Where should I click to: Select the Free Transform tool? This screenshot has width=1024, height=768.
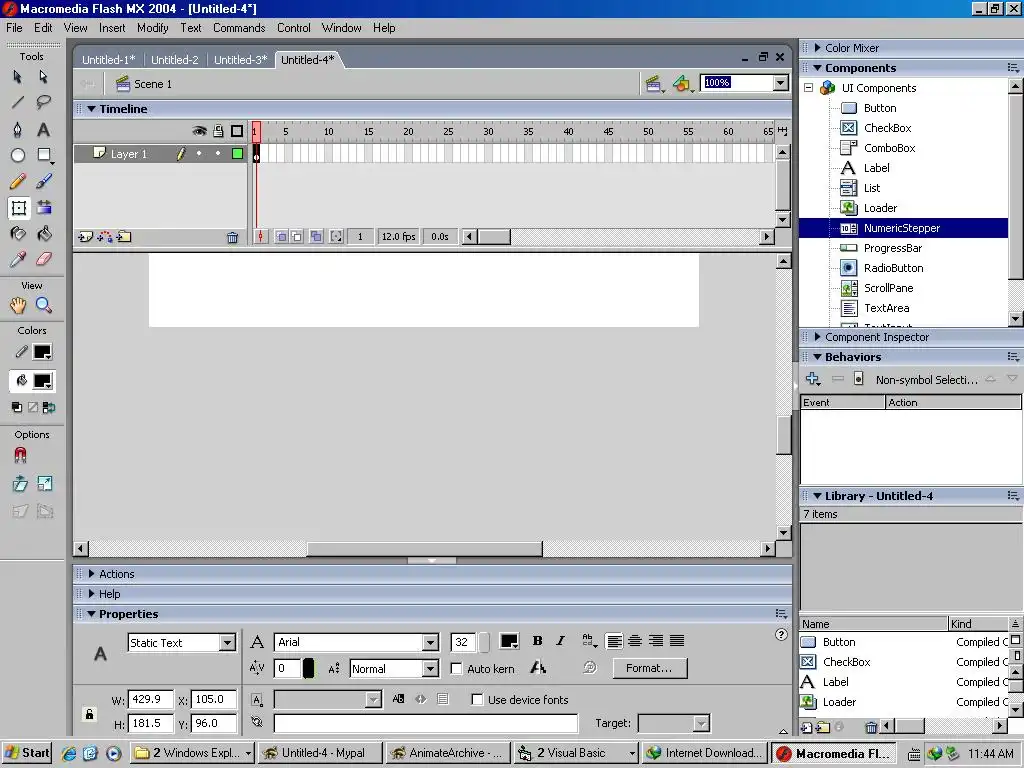click(x=18, y=208)
